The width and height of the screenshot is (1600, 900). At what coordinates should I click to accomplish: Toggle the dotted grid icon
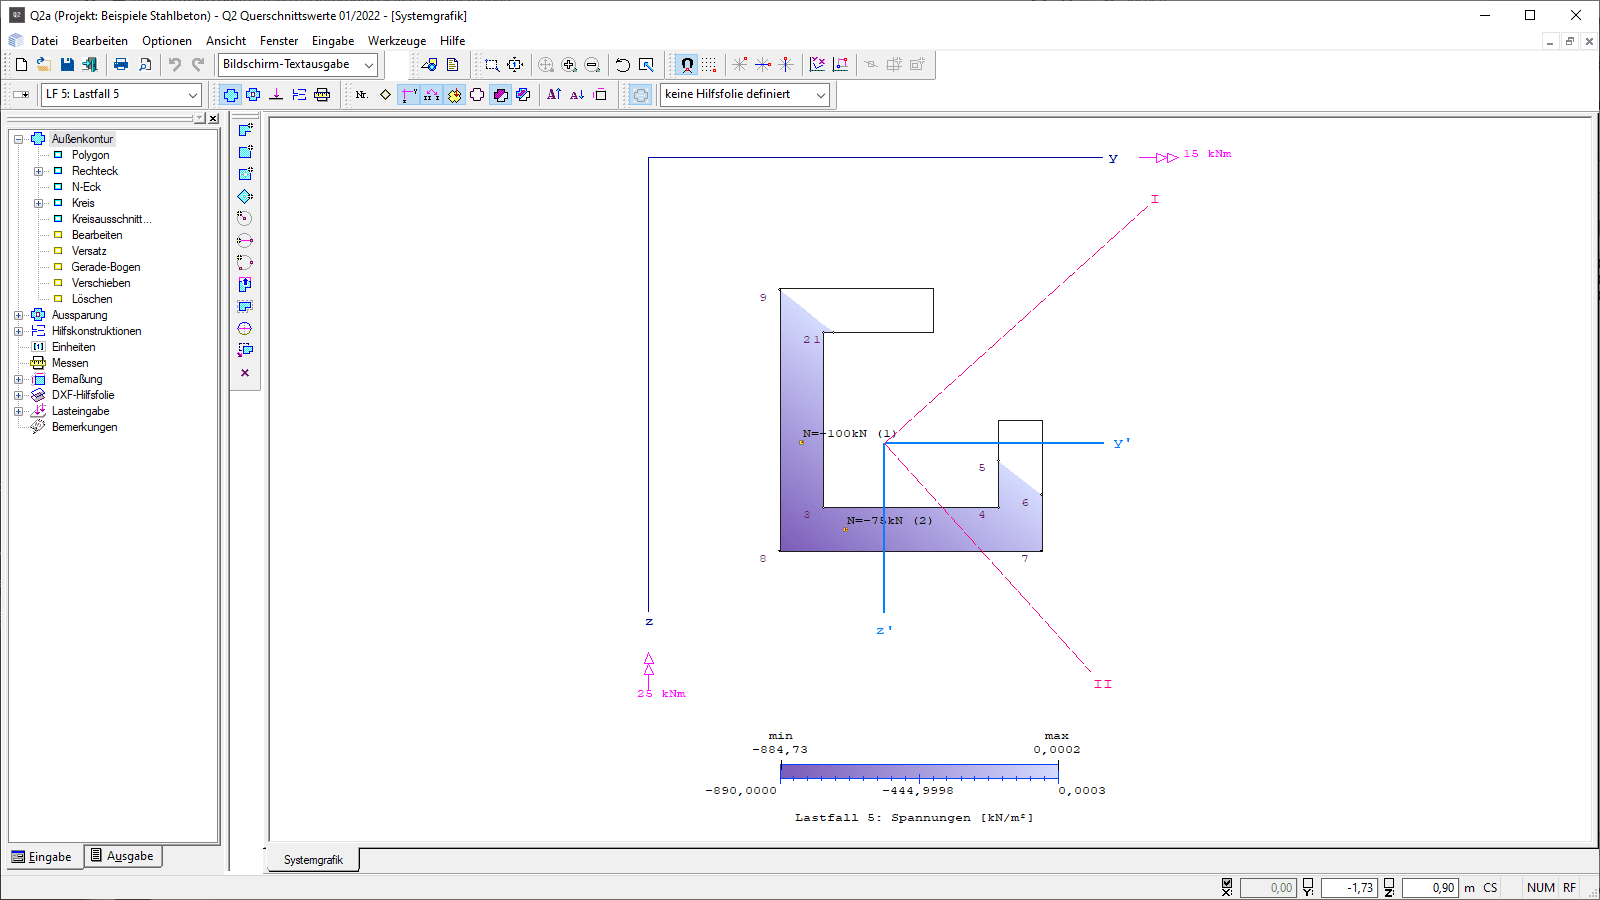709,64
